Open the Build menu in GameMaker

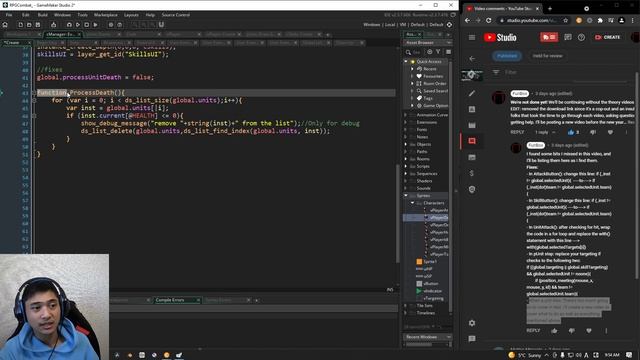tap(42, 15)
